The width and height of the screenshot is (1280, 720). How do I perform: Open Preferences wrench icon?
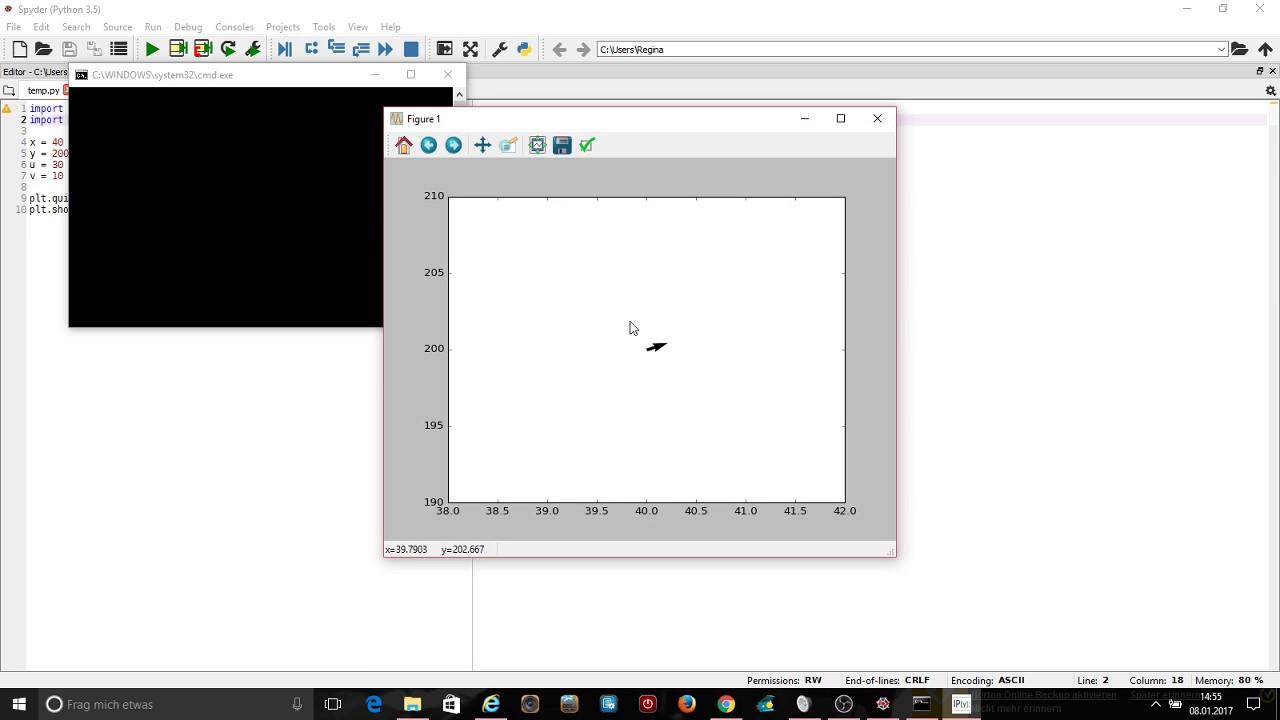tap(499, 49)
